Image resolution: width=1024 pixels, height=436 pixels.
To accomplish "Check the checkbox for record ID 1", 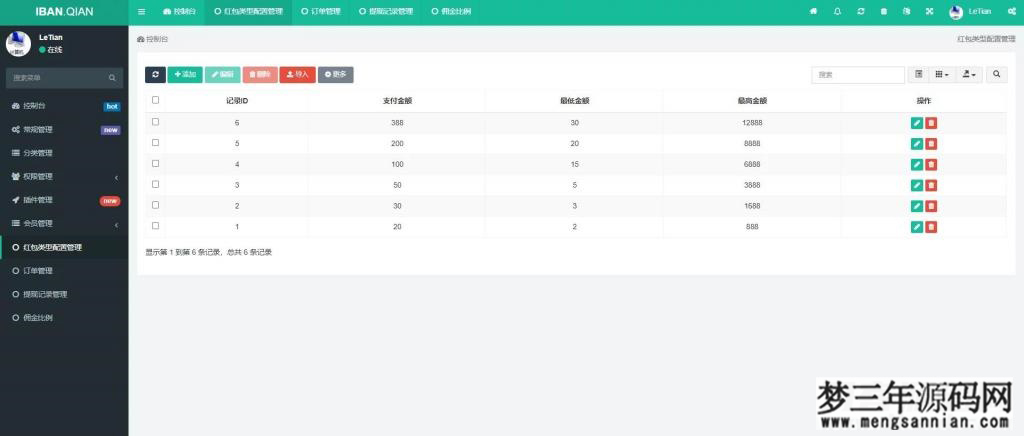I will (155, 226).
